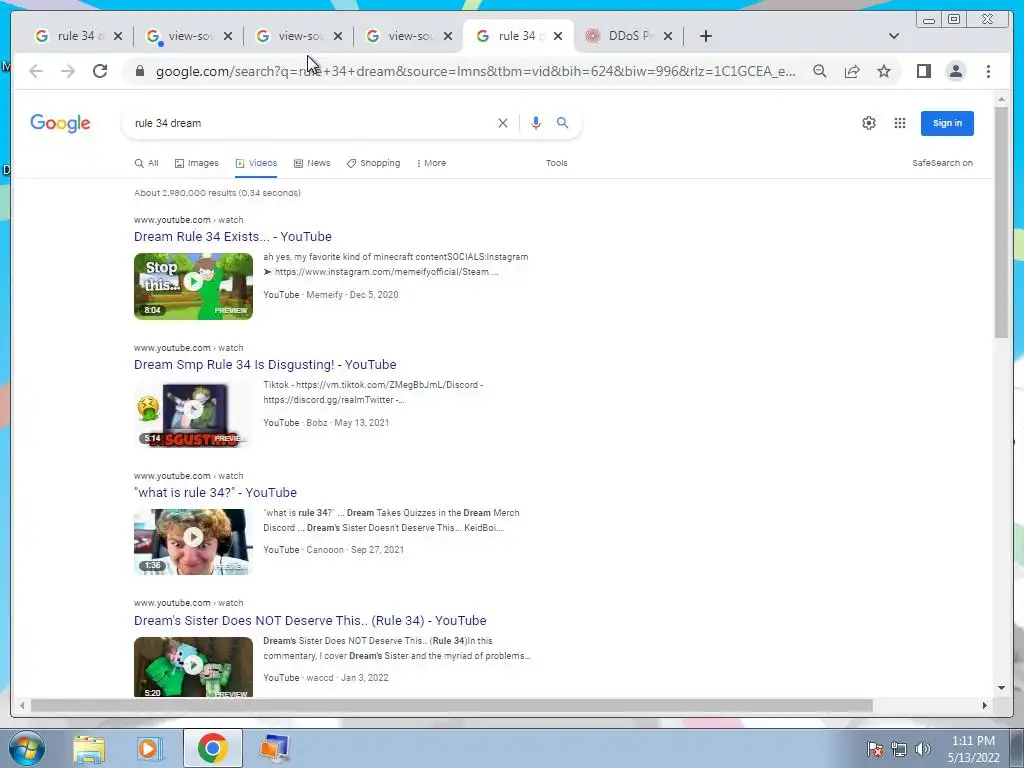Launch Windows Media Player from taskbar

click(149, 748)
